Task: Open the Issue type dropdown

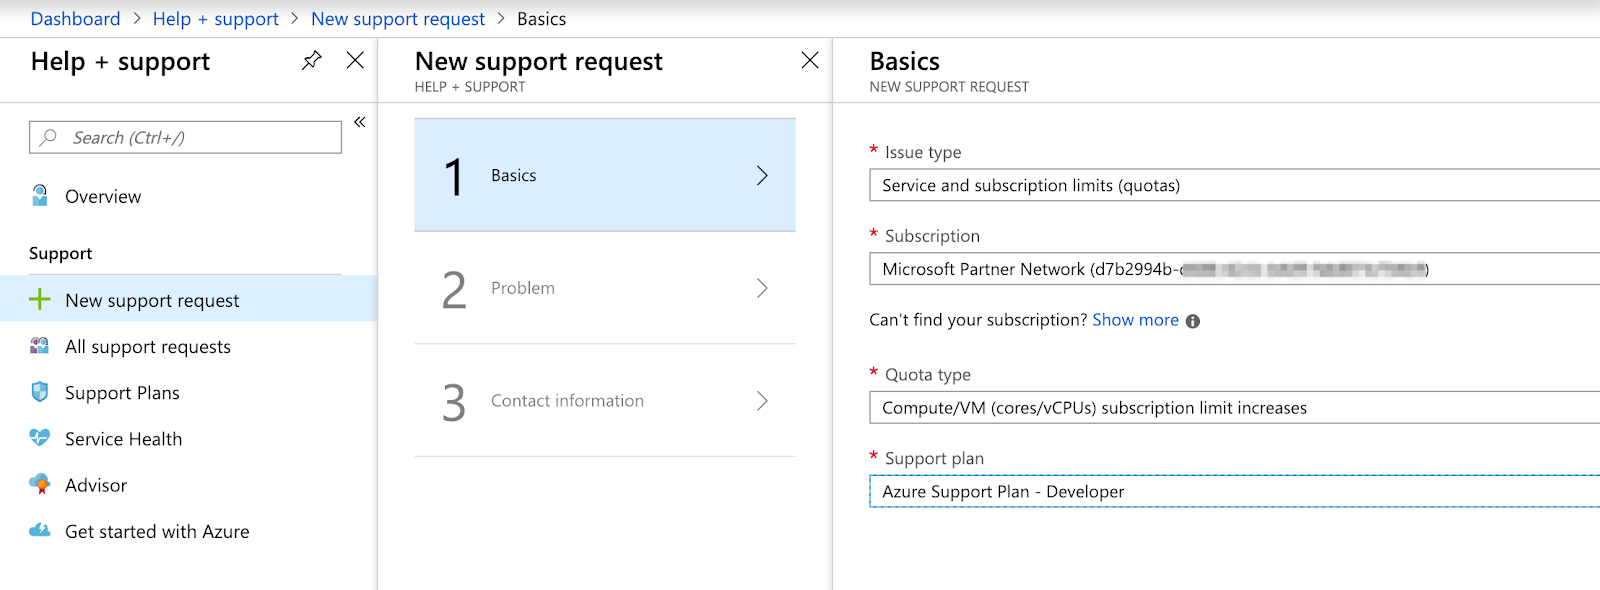Action: 1234,185
